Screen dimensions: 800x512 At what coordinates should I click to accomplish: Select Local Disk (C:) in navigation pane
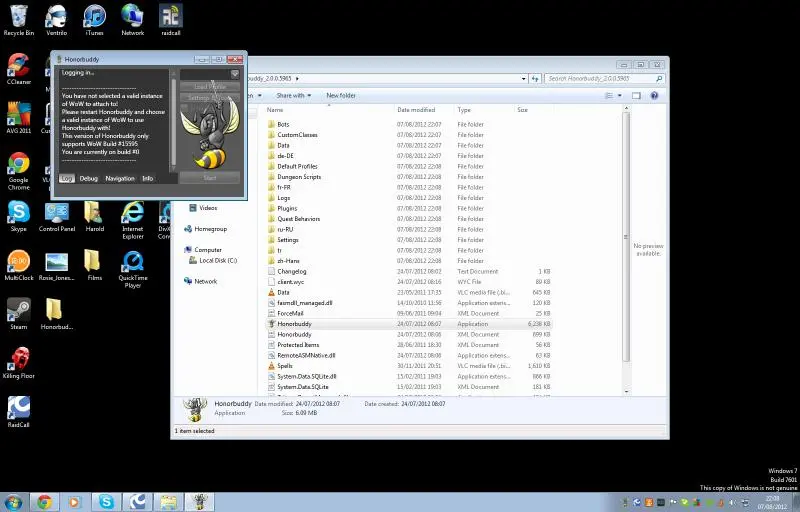coord(213,260)
